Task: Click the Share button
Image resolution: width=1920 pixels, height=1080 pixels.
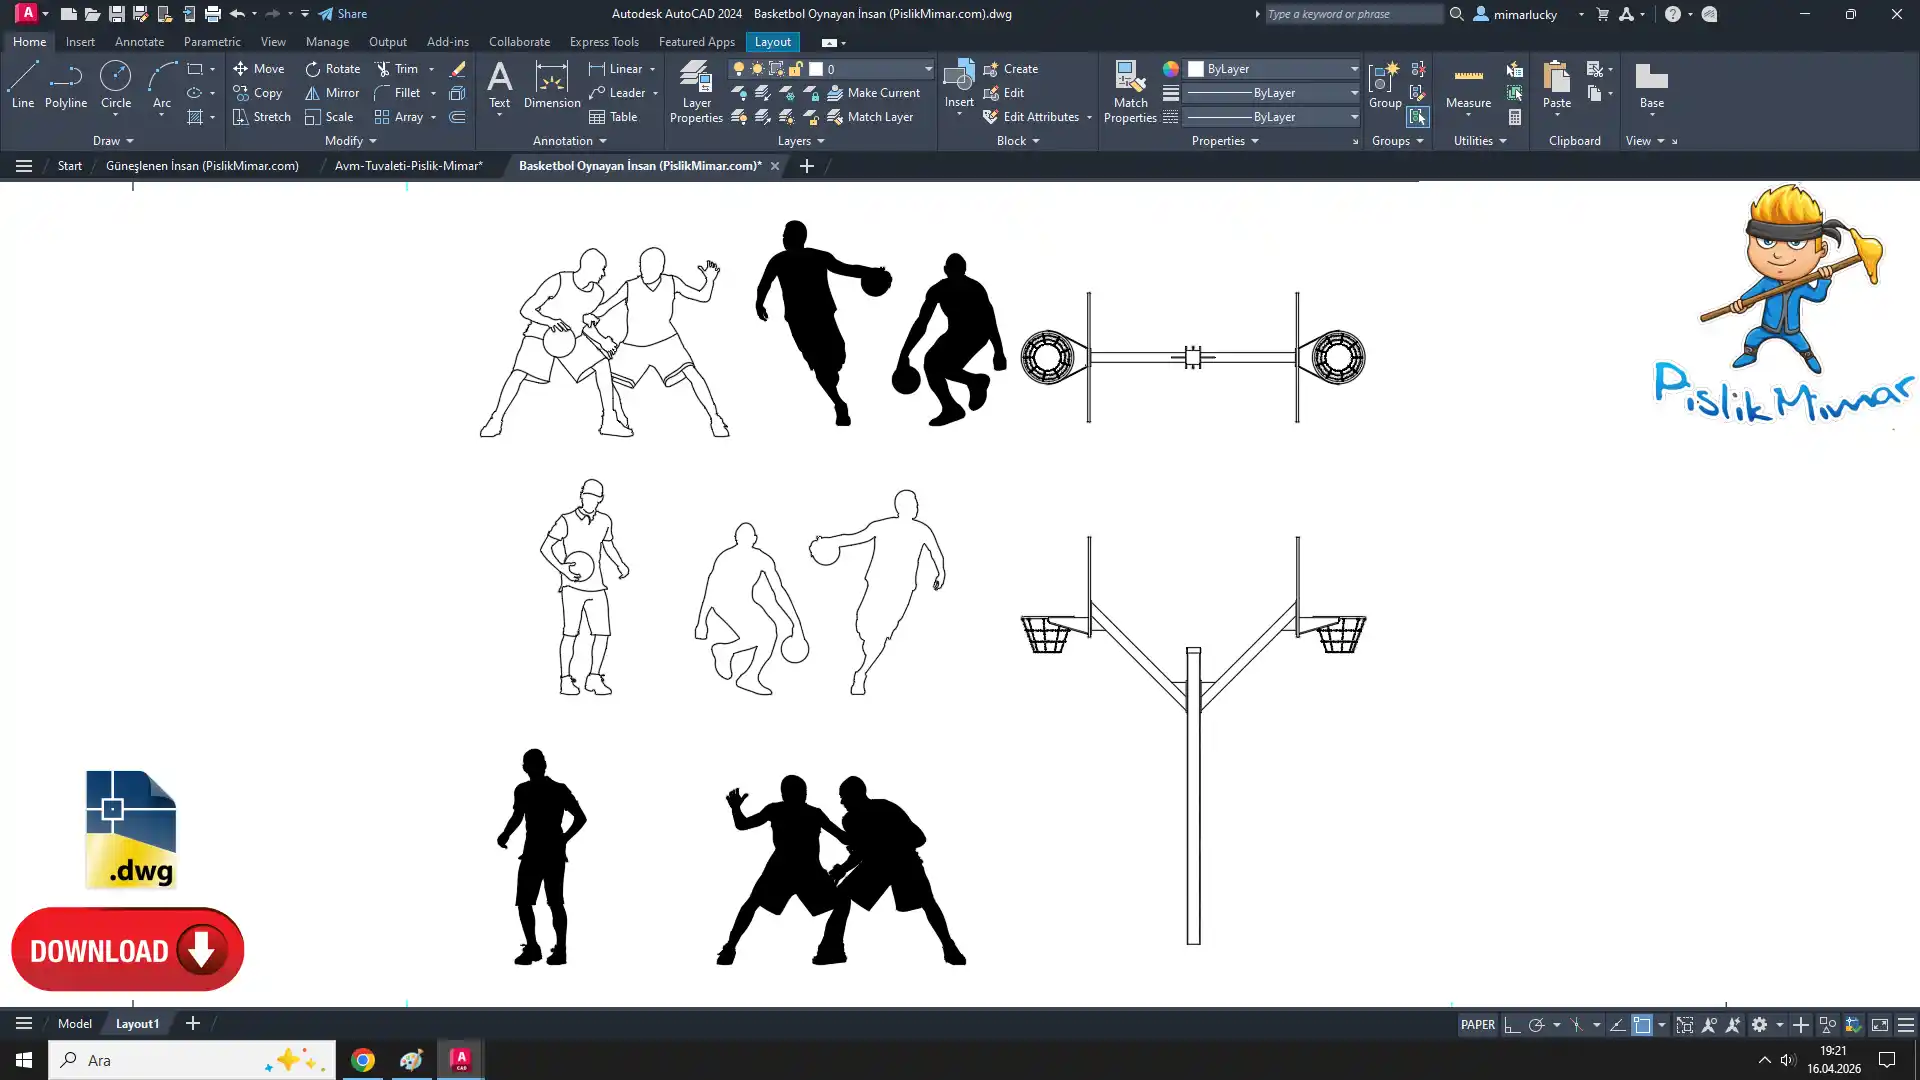Action: click(343, 14)
